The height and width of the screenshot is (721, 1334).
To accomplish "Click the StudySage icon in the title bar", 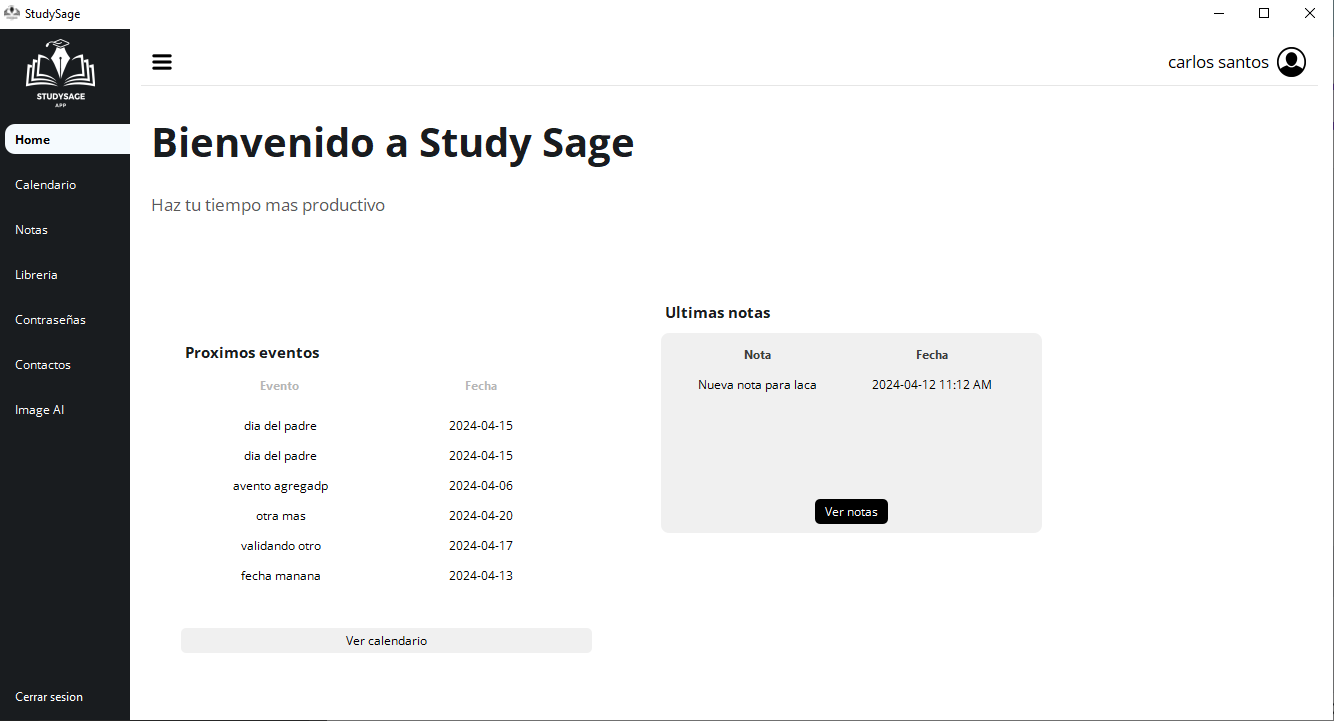I will pos(12,13).
